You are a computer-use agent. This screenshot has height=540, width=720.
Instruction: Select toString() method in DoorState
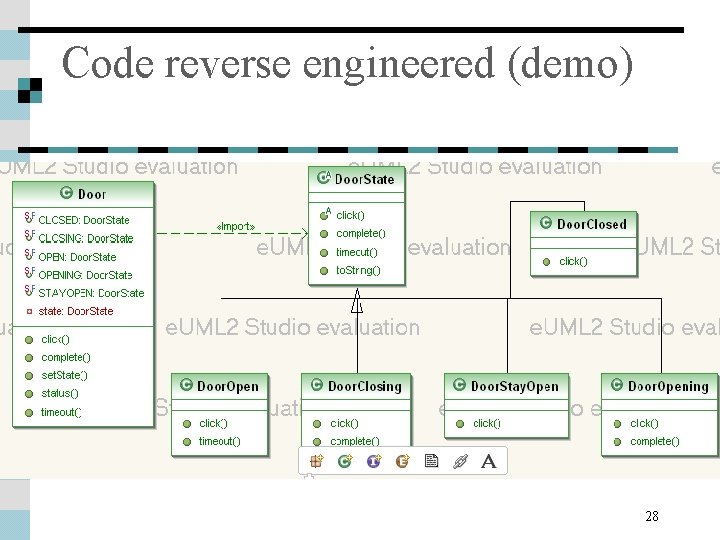[x=350, y=270]
